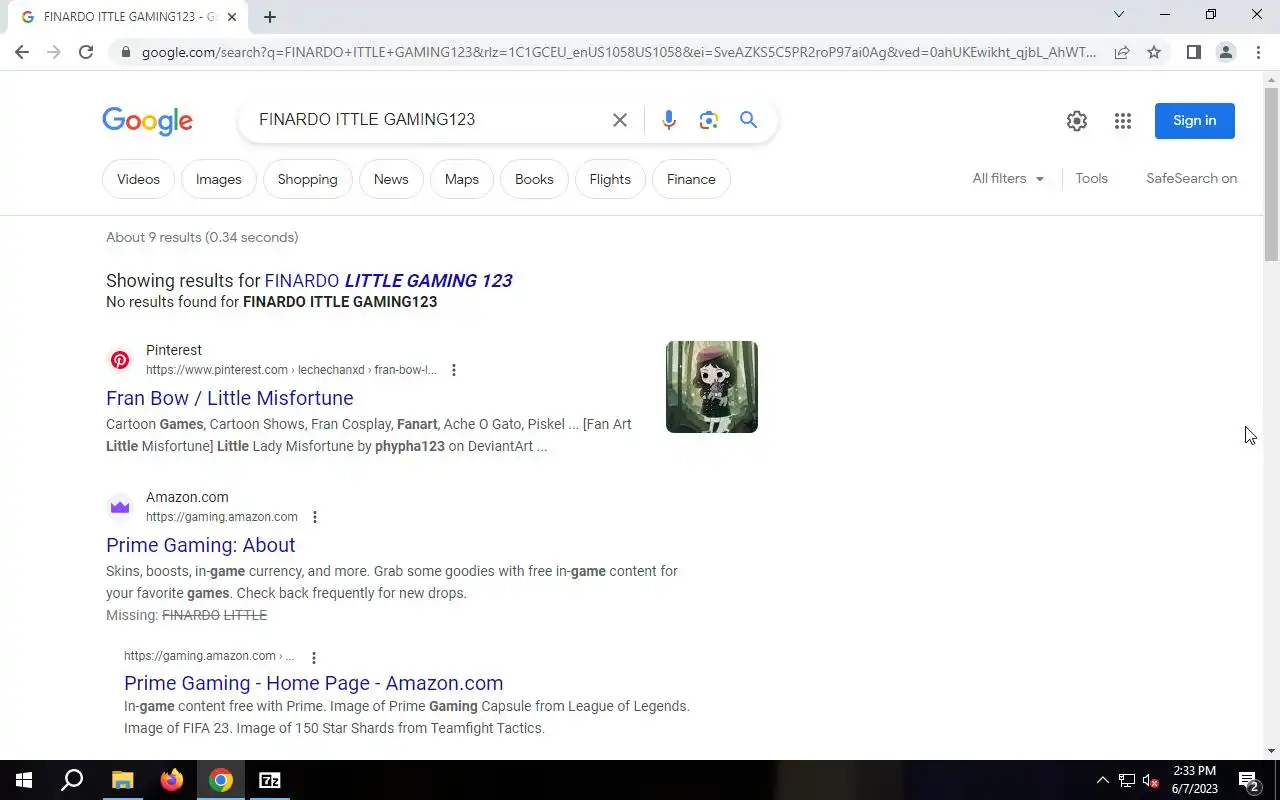Screen dimensions: 1280x800
Task: Click the Sign in button
Action: [1194, 120]
